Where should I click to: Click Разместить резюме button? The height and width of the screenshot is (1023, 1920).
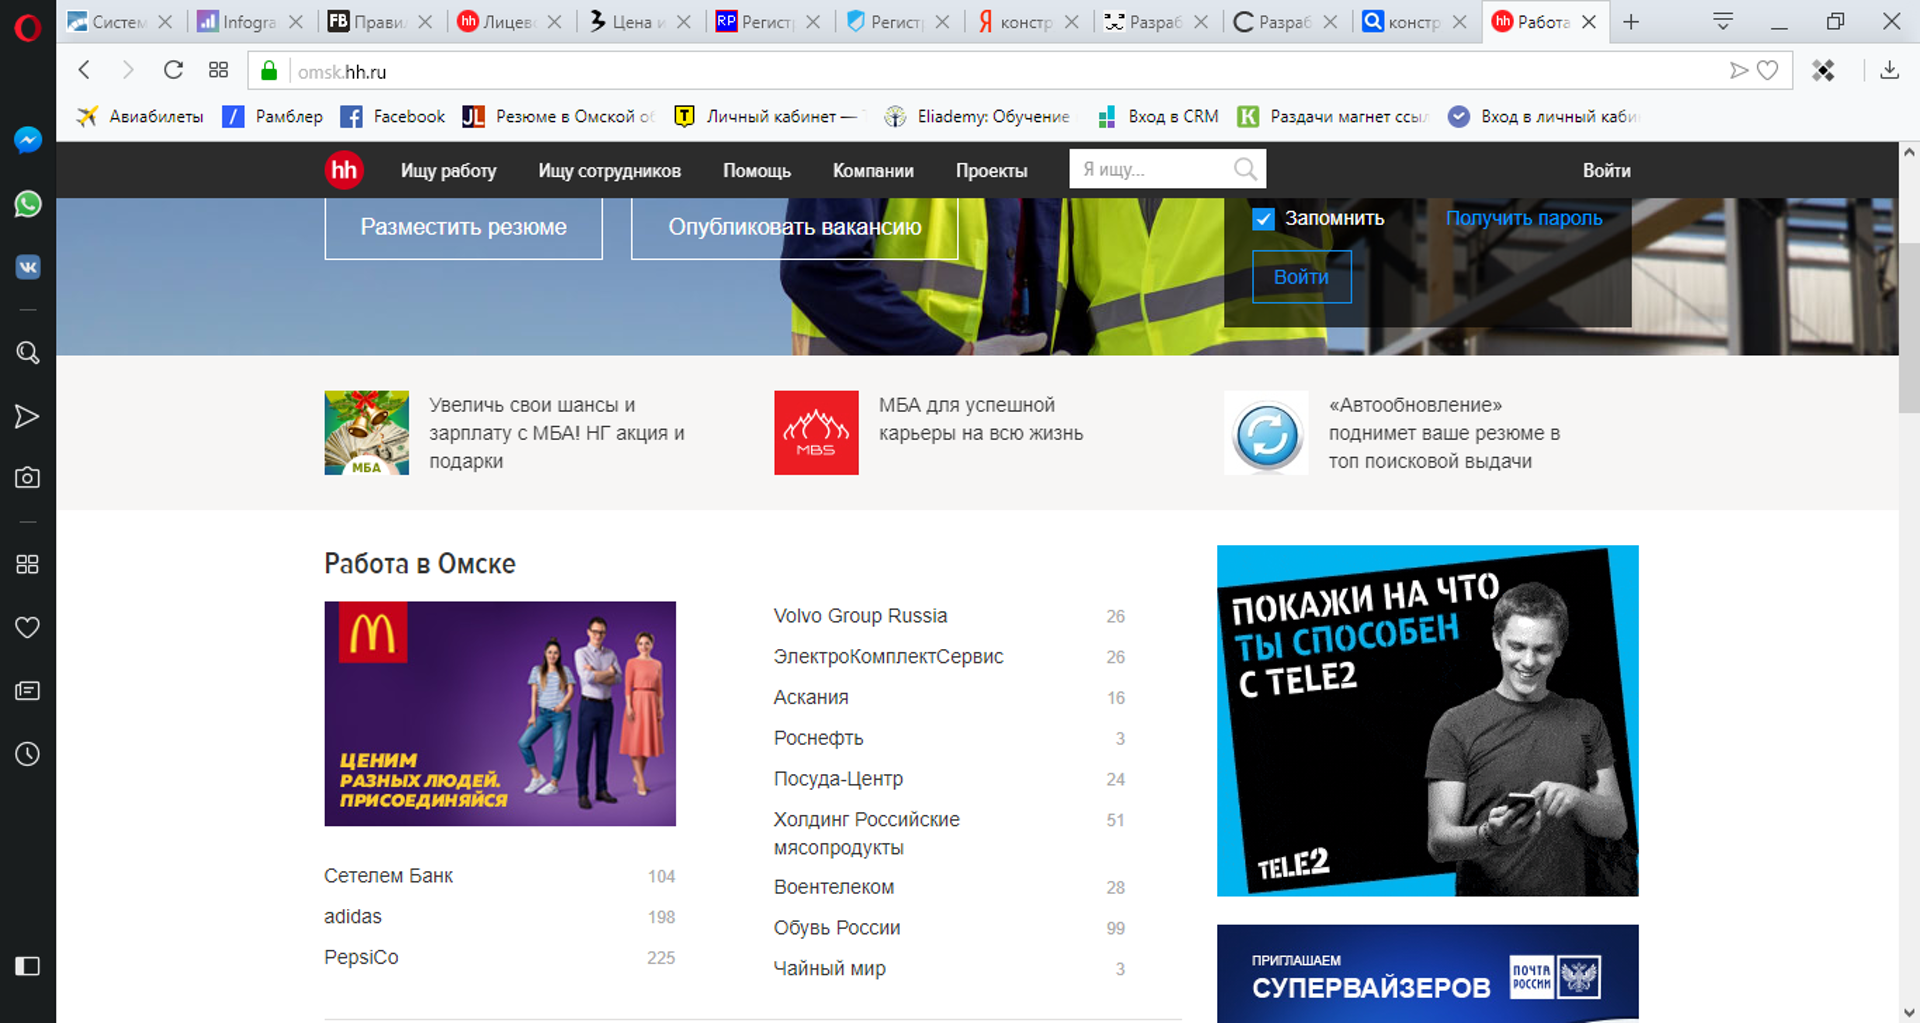pos(463,228)
